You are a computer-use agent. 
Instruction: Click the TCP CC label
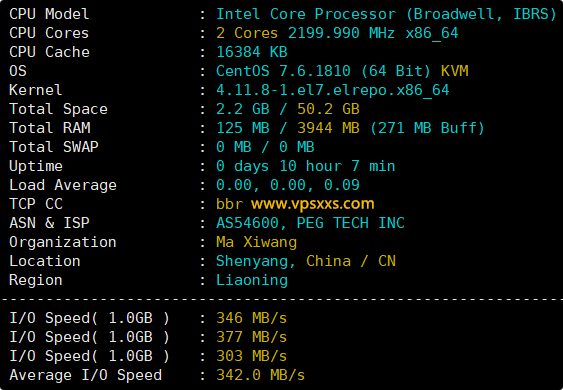pyautogui.click(x=36, y=204)
